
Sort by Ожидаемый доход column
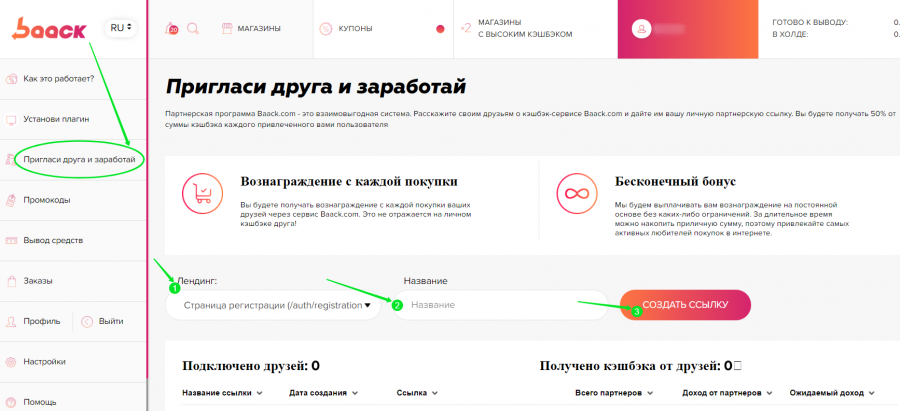point(832,393)
